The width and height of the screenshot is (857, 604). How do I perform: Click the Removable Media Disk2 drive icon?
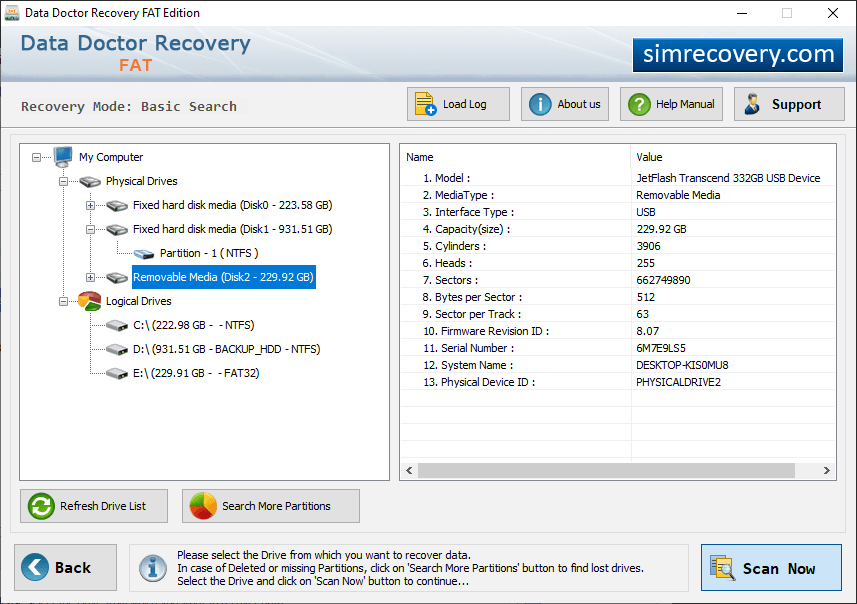(x=117, y=278)
